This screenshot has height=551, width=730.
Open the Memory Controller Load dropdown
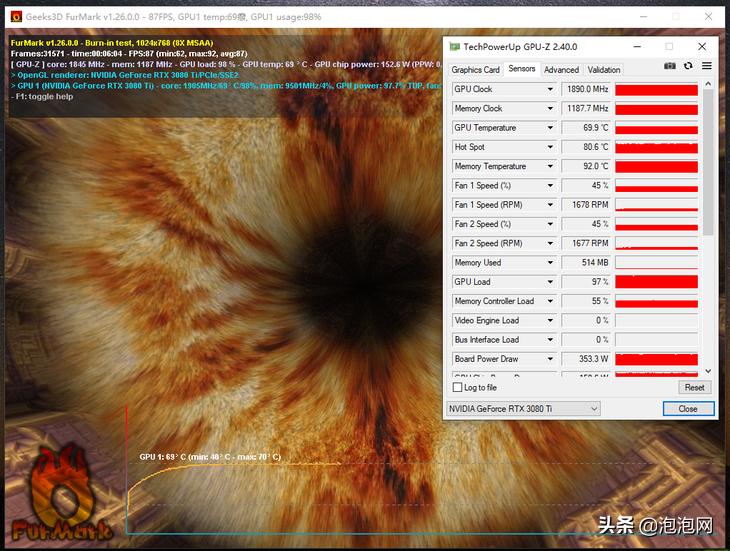click(550, 301)
